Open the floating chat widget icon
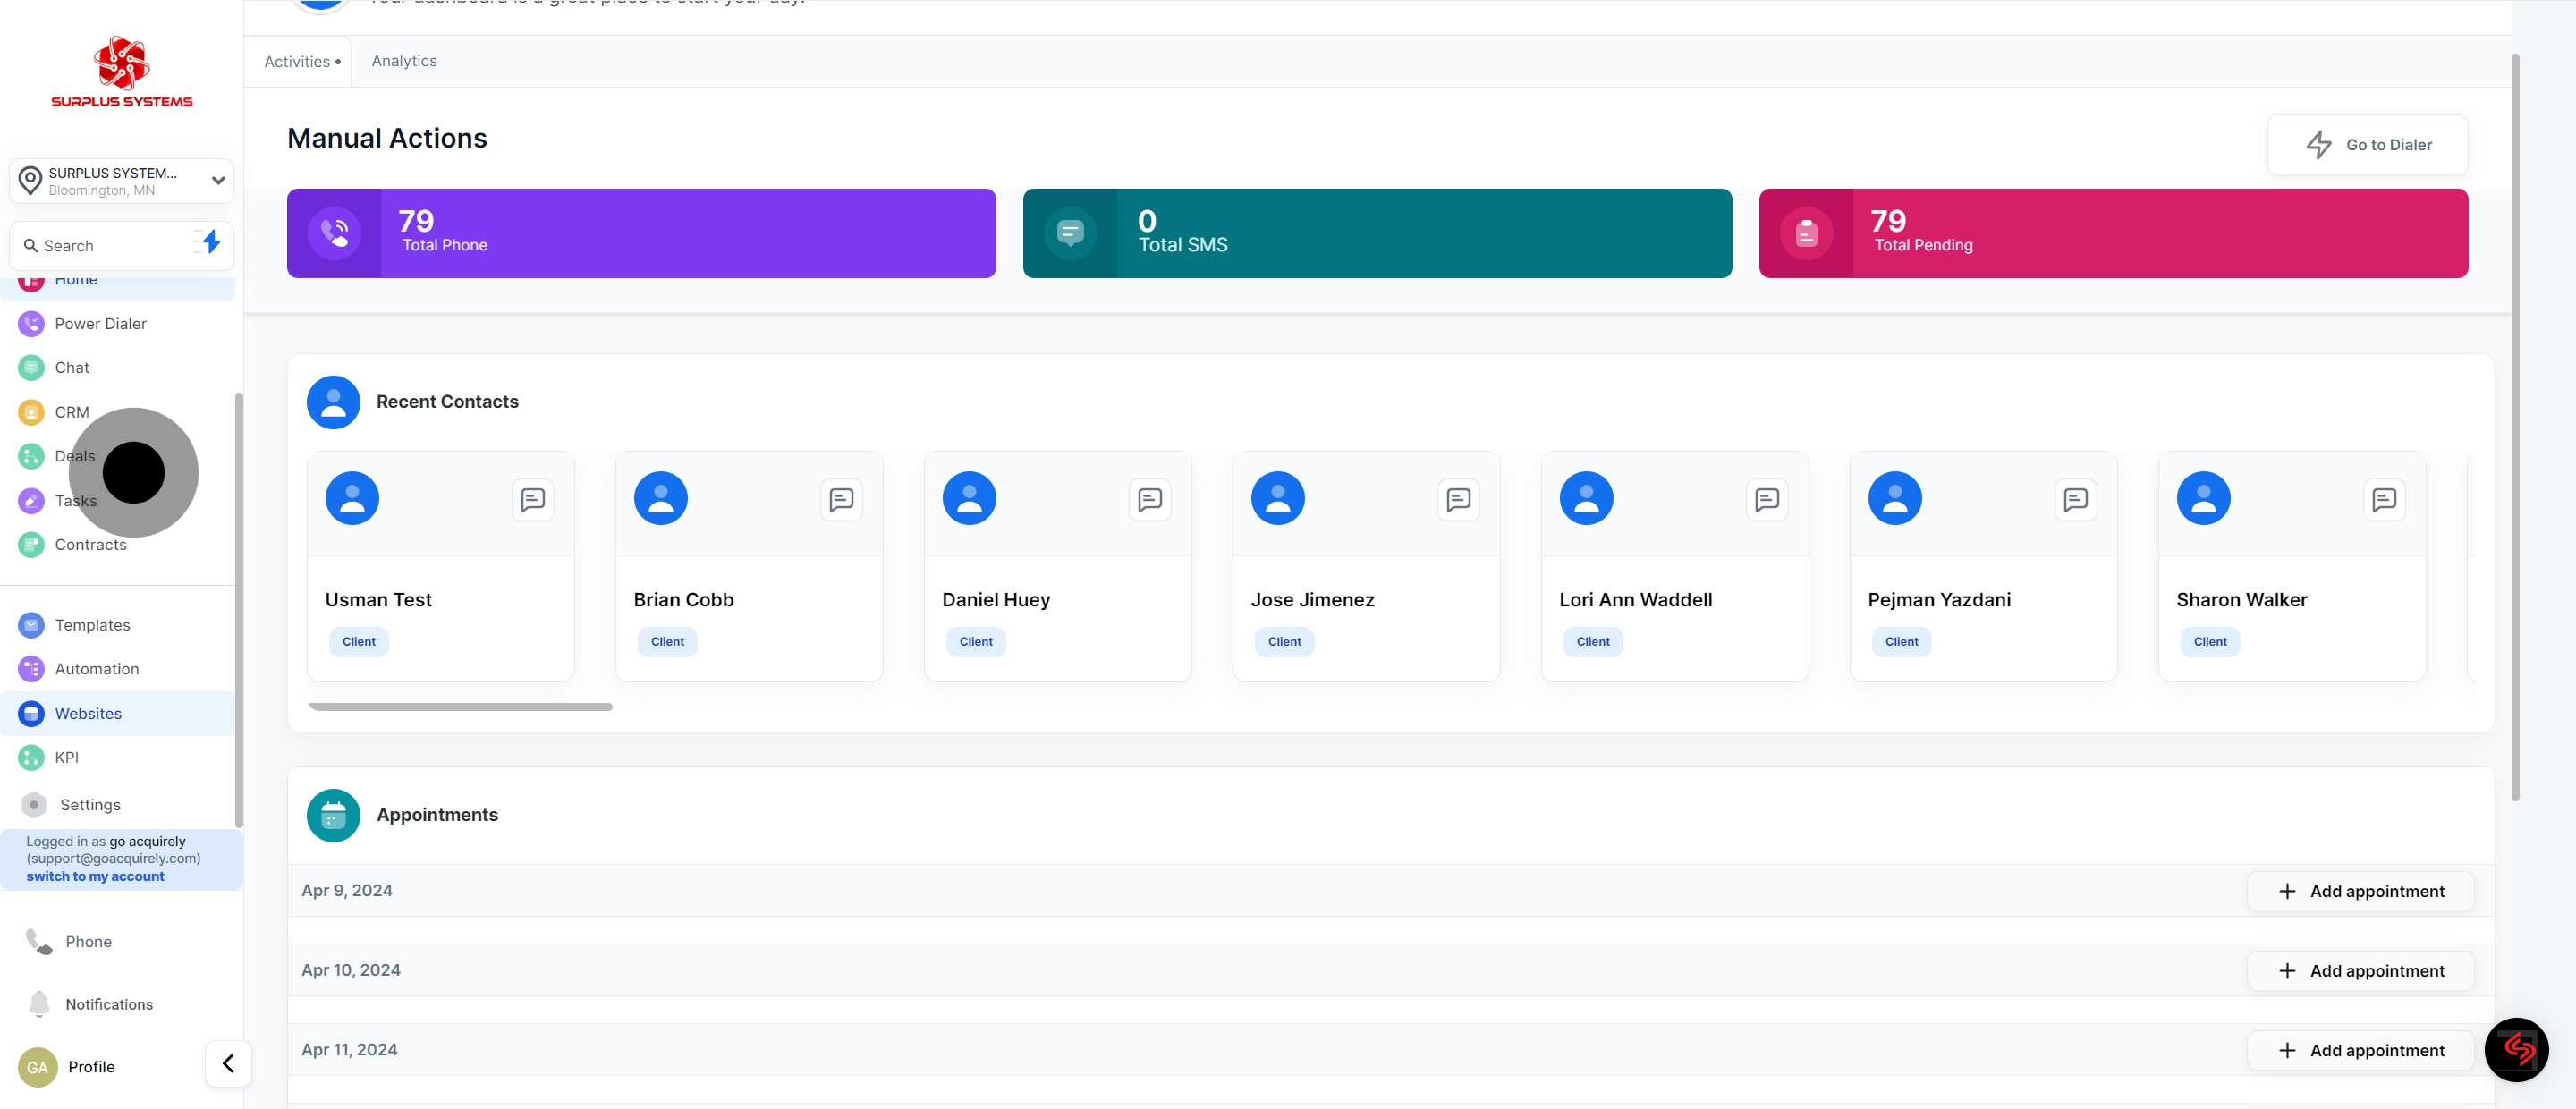This screenshot has width=2576, height=1109. click(2516, 1049)
